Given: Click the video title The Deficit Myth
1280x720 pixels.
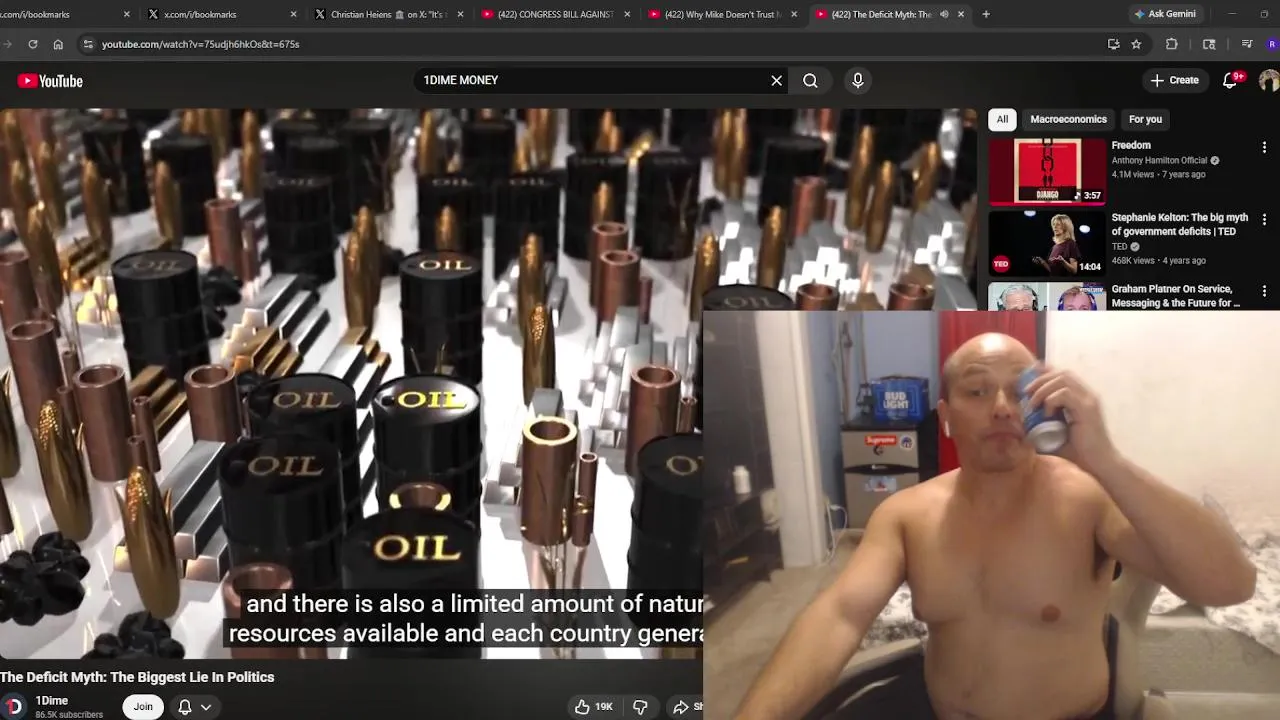Looking at the screenshot, I should [x=137, y=677].
